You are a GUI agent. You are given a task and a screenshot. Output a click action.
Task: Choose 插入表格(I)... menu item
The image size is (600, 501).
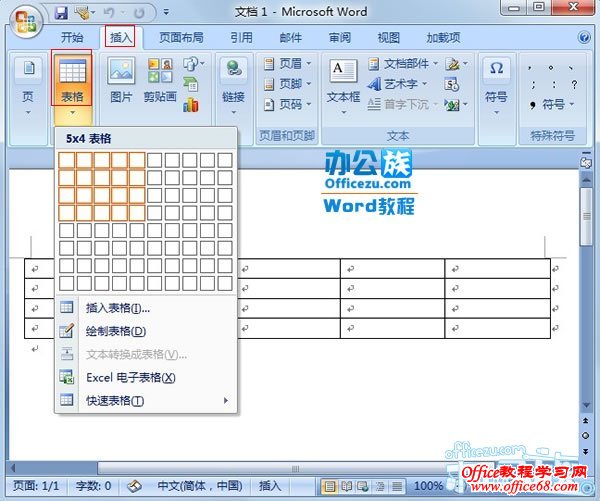[x=146, y=308]
